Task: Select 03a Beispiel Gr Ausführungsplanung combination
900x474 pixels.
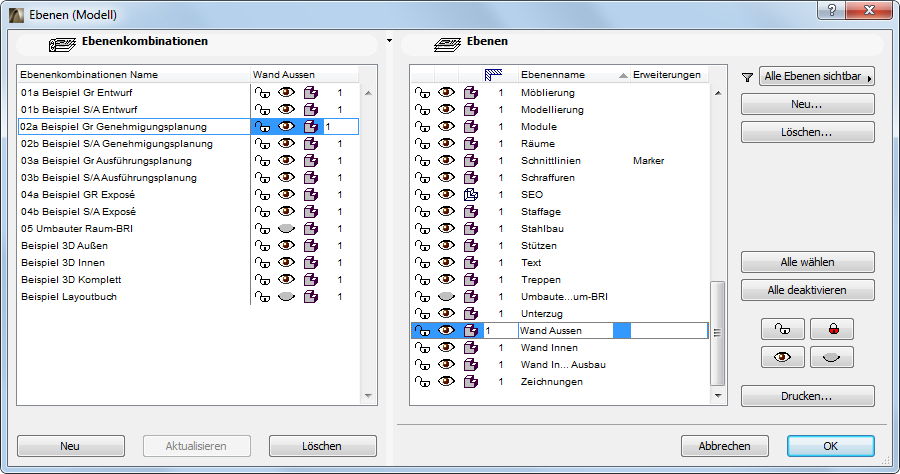Action: click(x=107, y=161)
